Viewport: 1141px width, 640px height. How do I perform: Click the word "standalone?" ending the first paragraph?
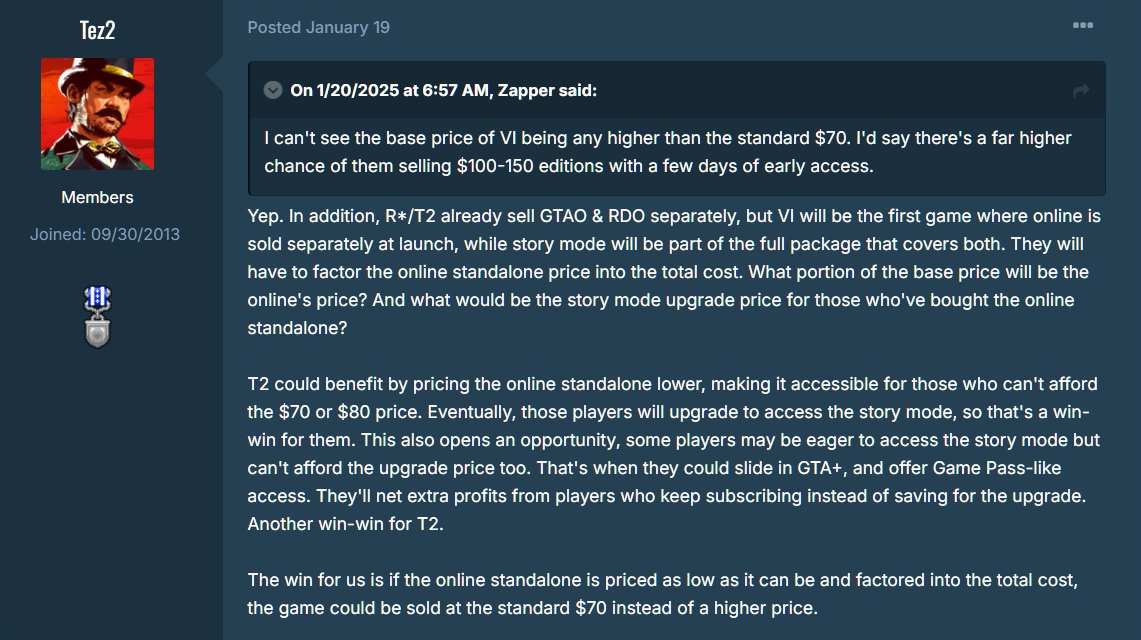pyautogui.click(x=297, y=328)
